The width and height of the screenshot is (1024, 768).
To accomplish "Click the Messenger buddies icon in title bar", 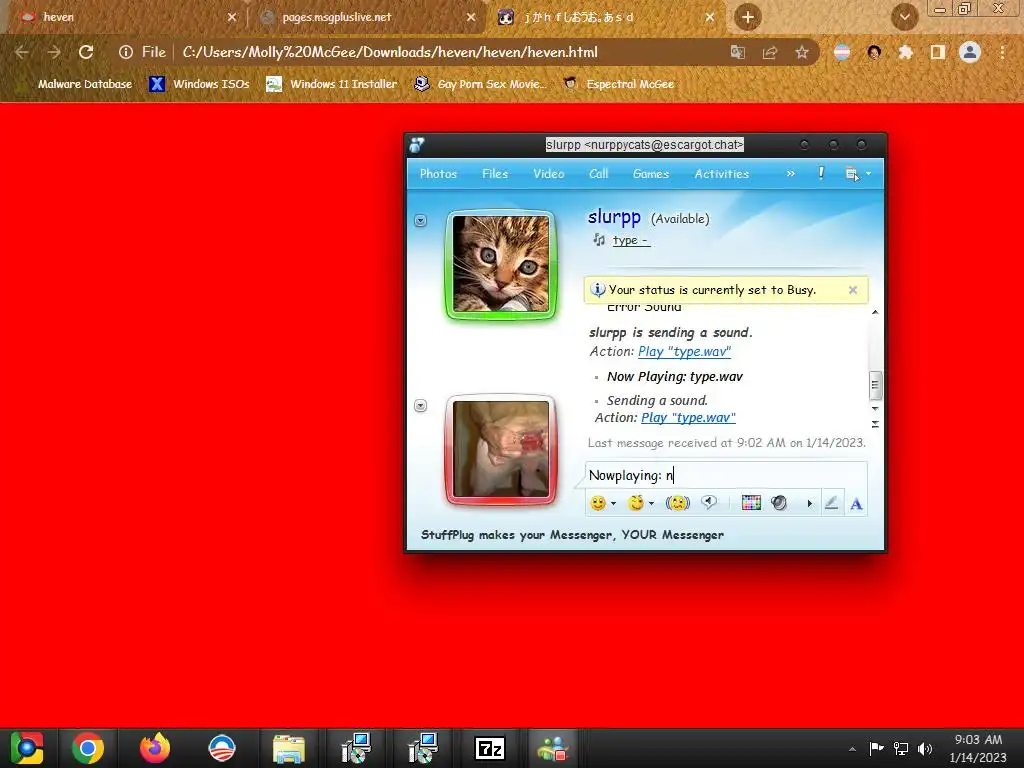I will pos(417,145).
